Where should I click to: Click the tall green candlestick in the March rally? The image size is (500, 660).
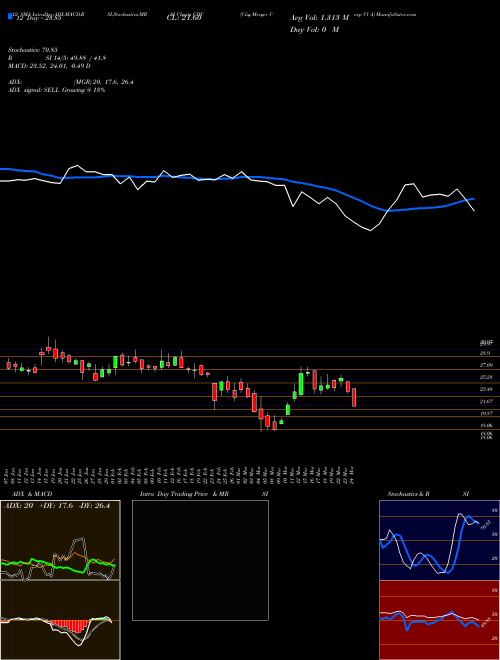[301, 384]
